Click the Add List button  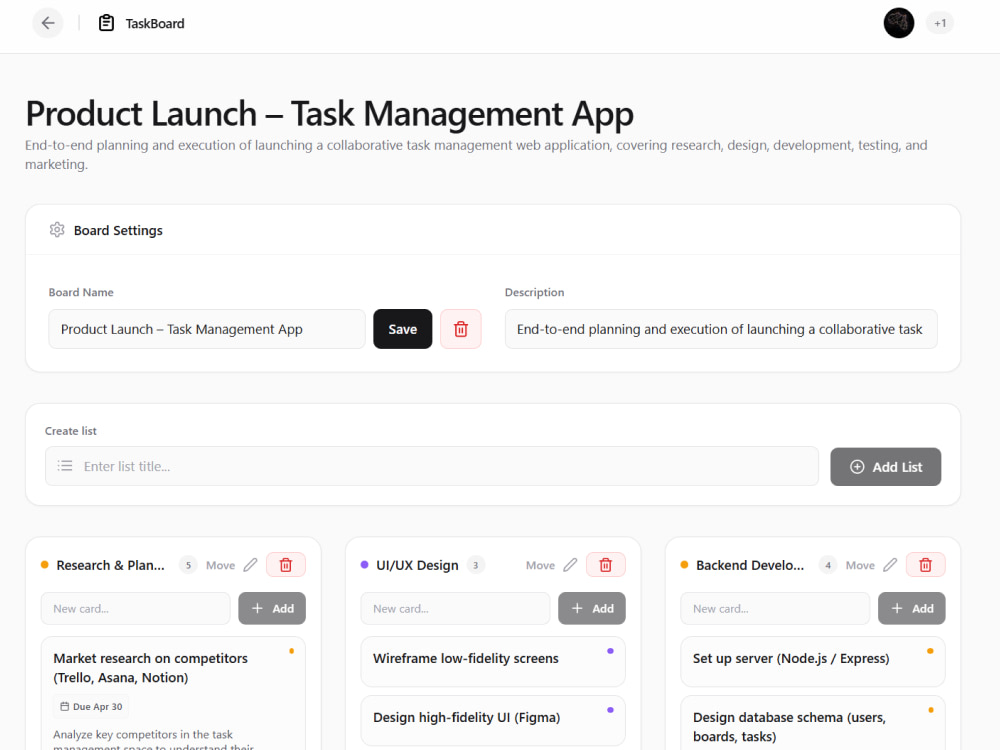(x=885, y=467)
